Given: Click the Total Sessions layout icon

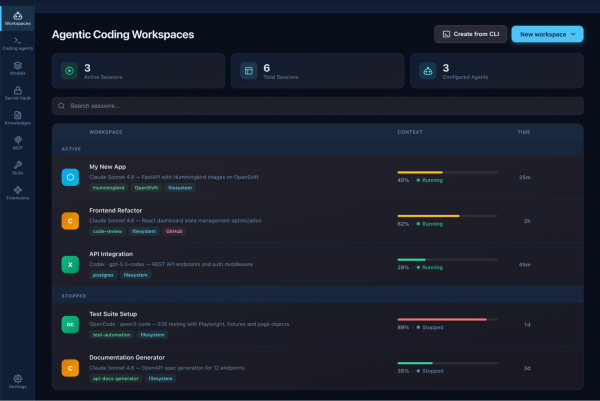Looking at the screenshot, I should pos(249,71).
